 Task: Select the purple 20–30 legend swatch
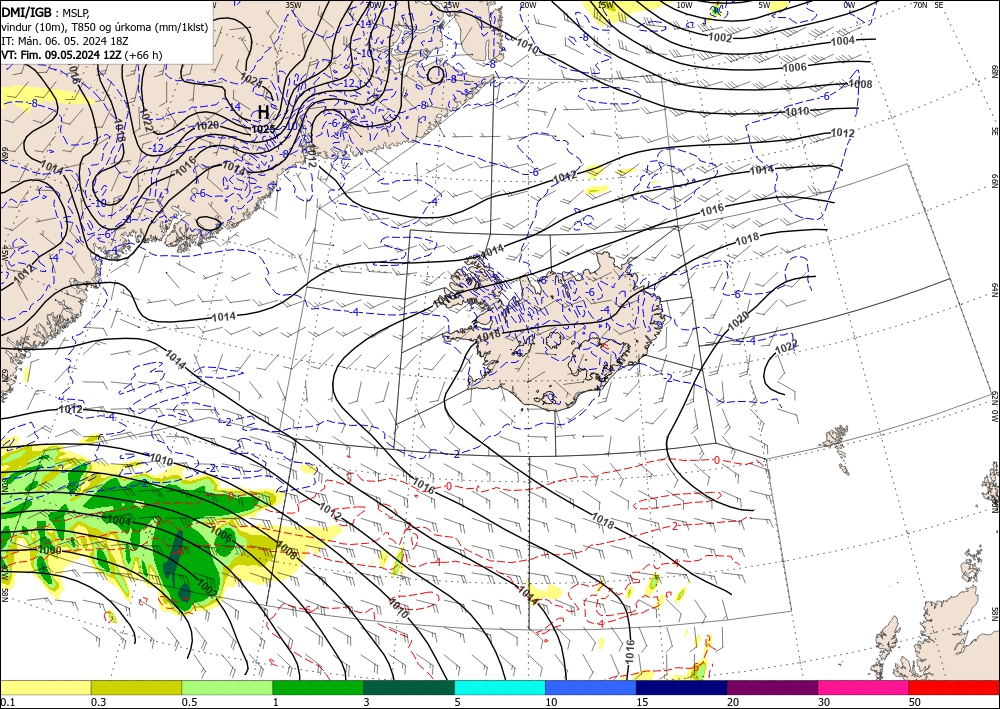pos(772,687)
